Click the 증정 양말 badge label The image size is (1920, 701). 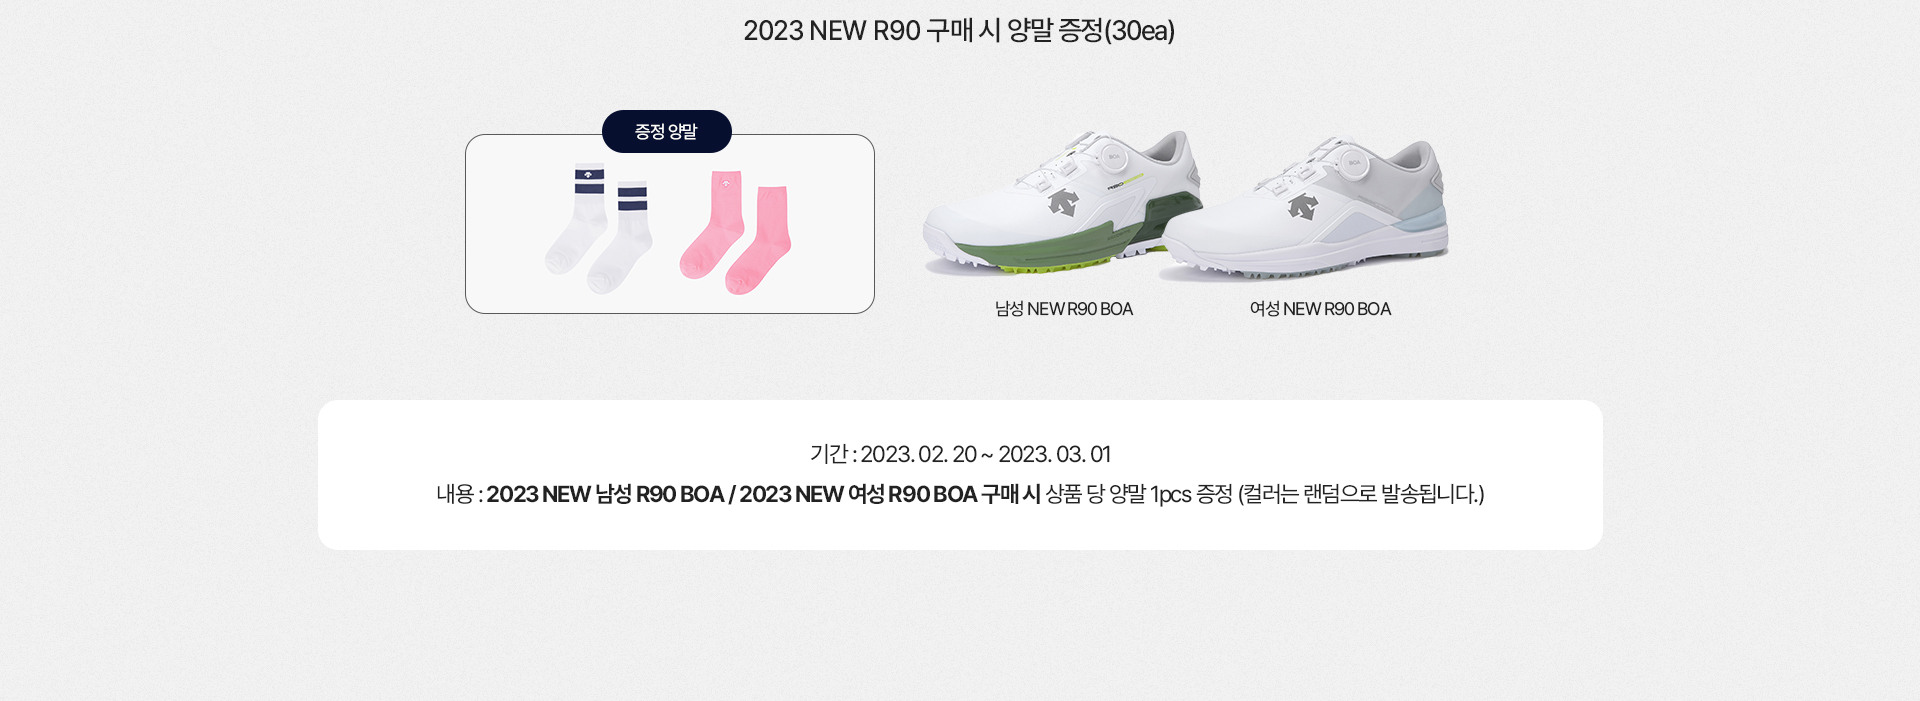point(666,131)
